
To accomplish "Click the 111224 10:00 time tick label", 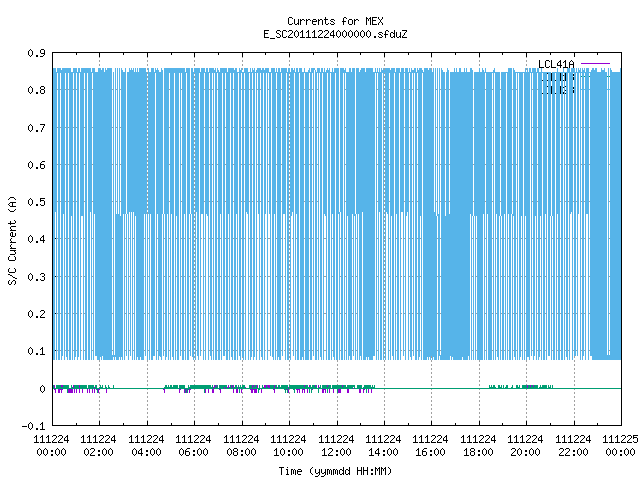I will tap(288, 446).
